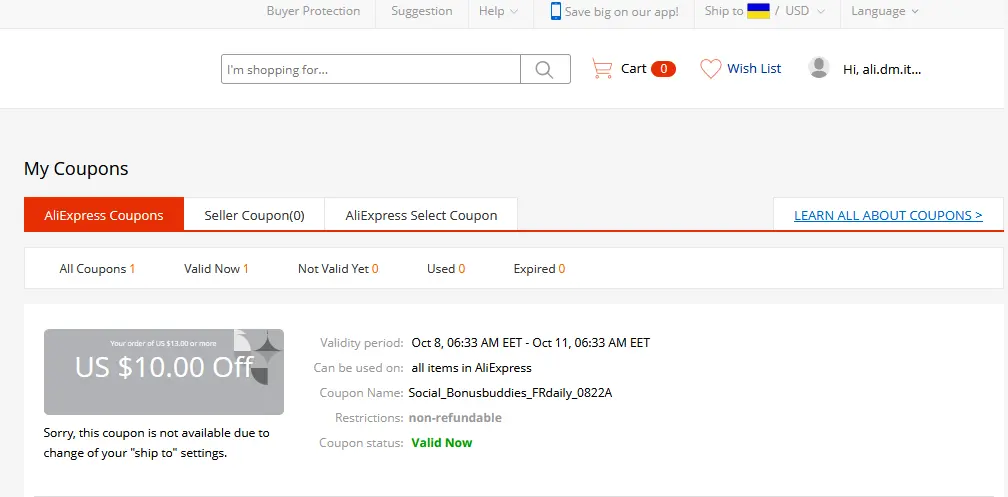
Task: Filter by Valid Now coupons
Action: [x=216, y=269]
